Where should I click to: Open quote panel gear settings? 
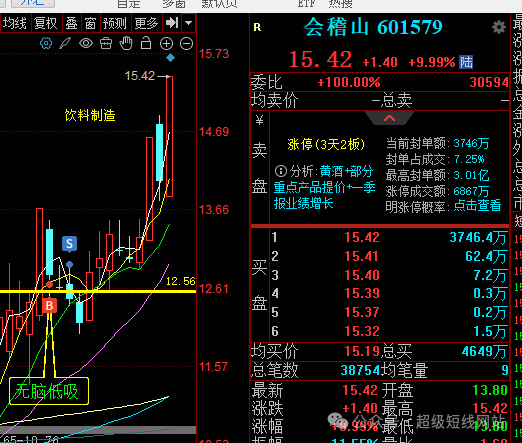499,27
